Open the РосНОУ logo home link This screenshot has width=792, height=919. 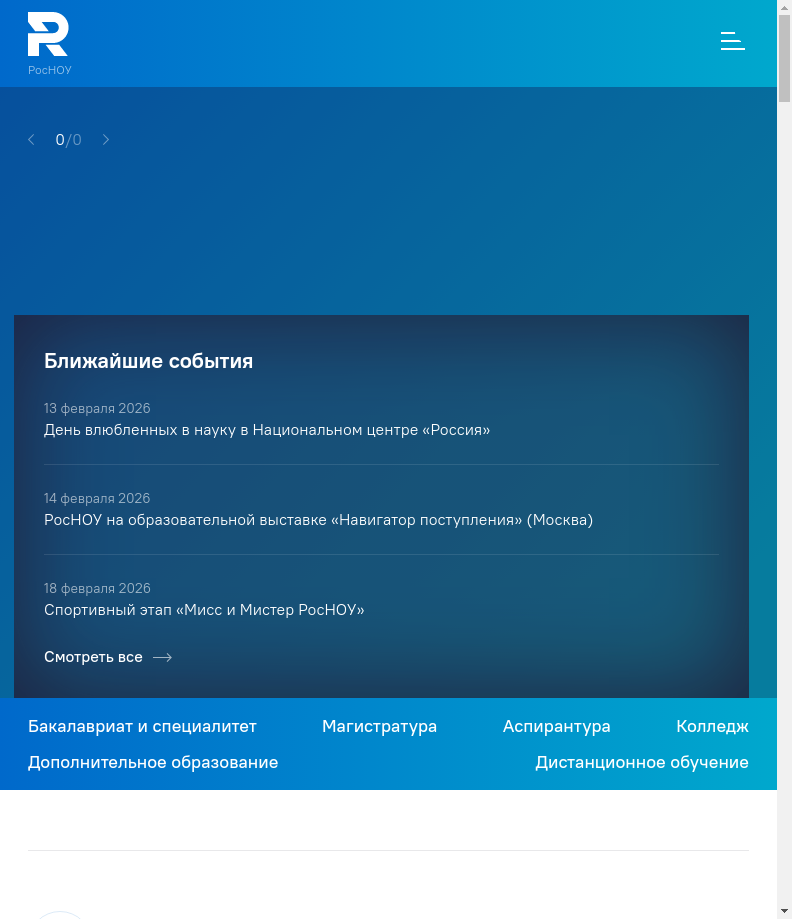tap(49, 44)
